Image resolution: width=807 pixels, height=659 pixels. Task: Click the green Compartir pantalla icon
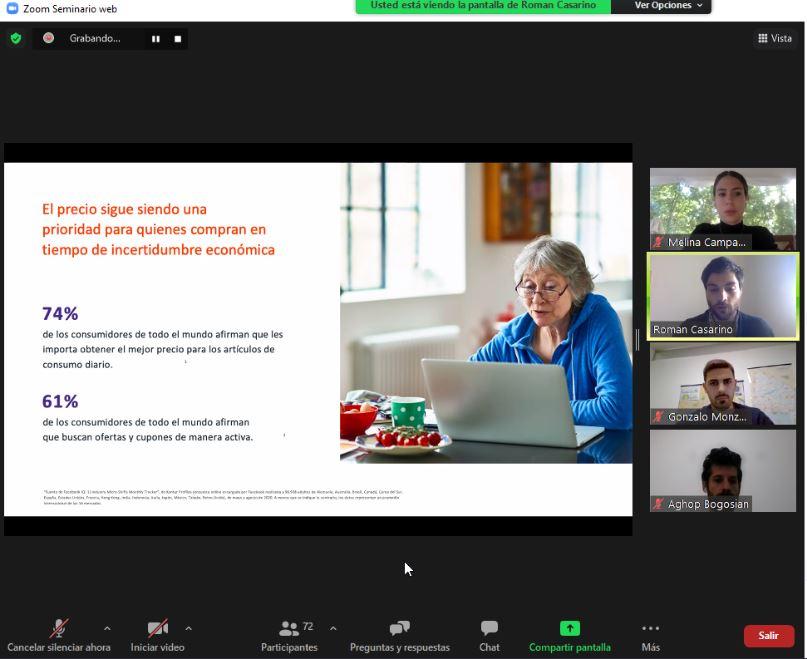tap(569, 628)
